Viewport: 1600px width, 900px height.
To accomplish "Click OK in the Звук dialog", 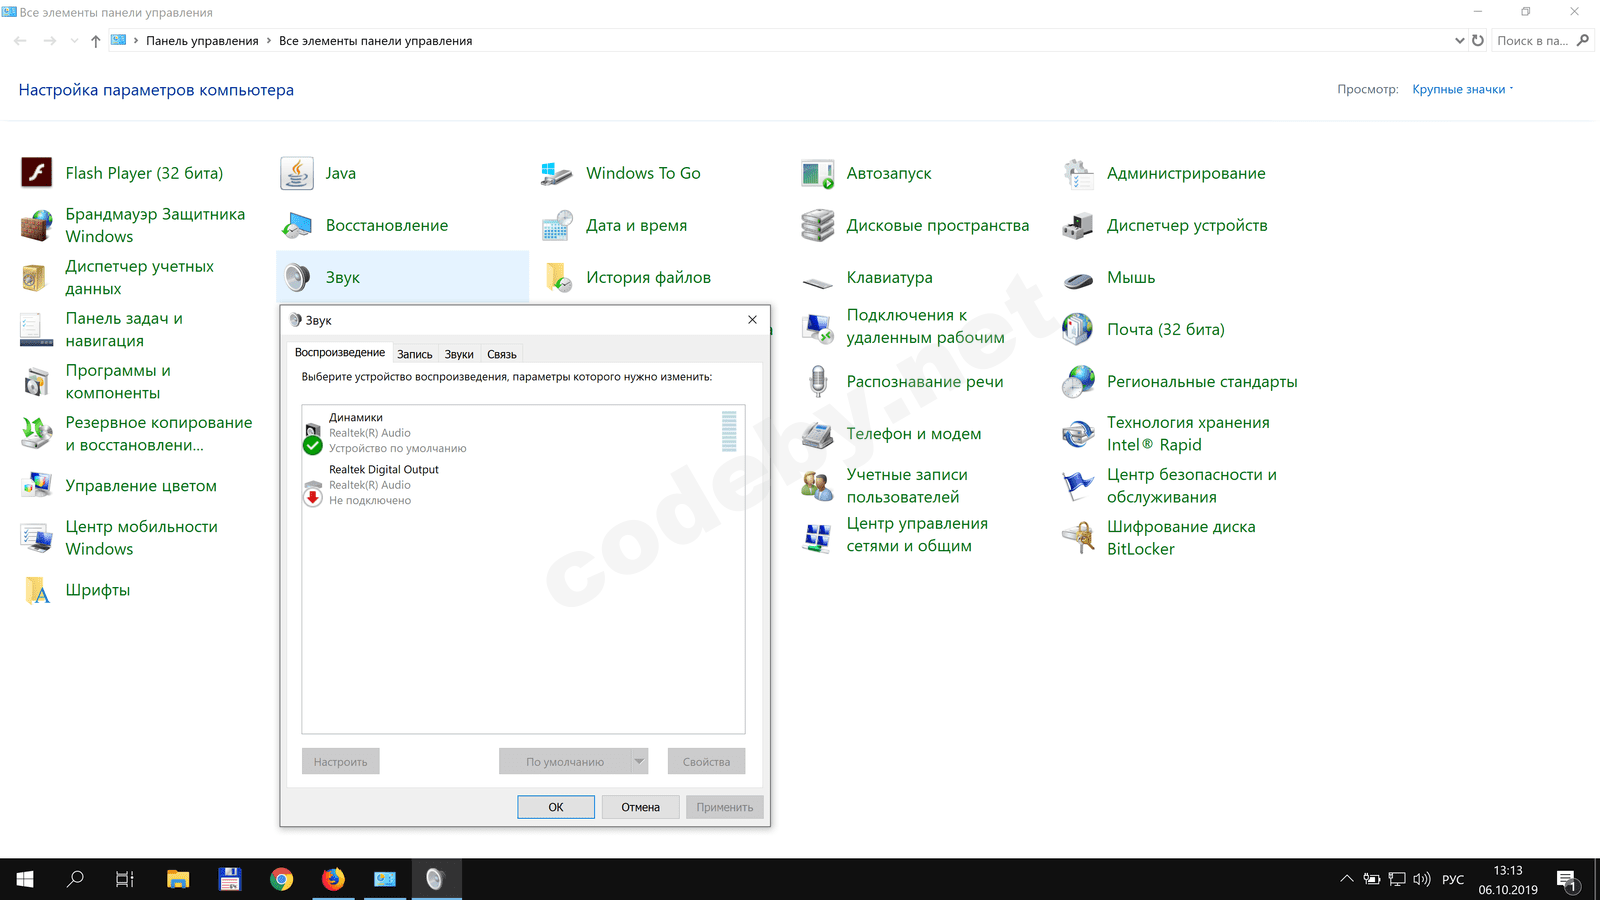I will point(556,807).
